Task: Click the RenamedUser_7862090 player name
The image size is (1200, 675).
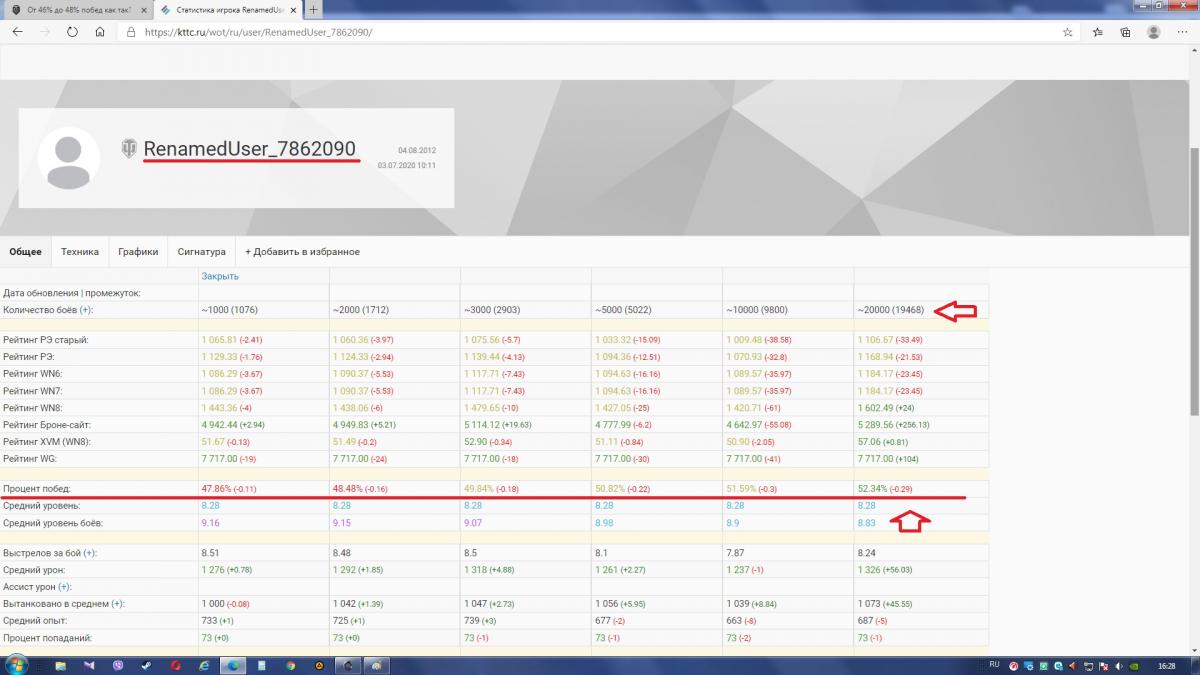Action: [249, 149]
